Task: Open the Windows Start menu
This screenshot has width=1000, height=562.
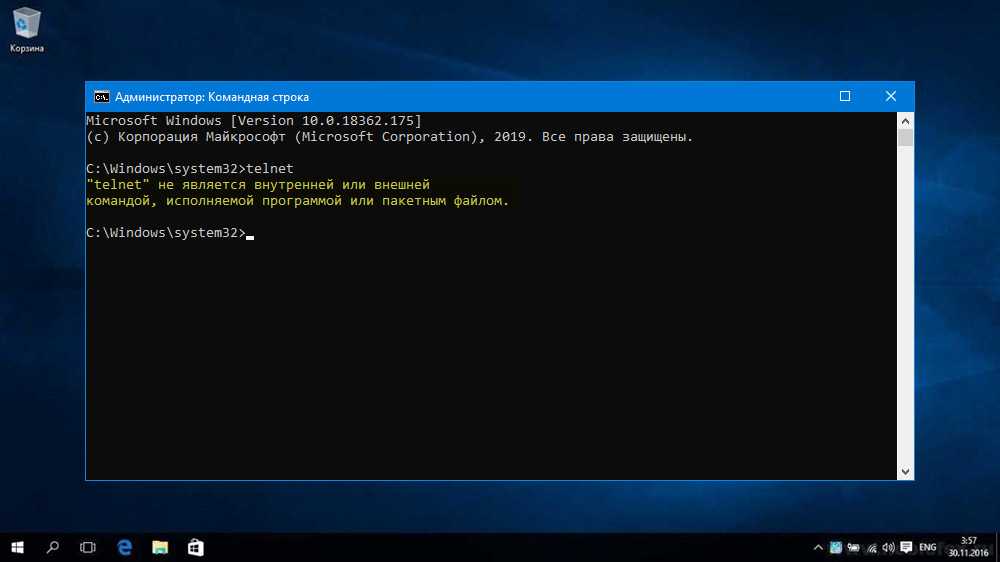Action: point(17,547)
